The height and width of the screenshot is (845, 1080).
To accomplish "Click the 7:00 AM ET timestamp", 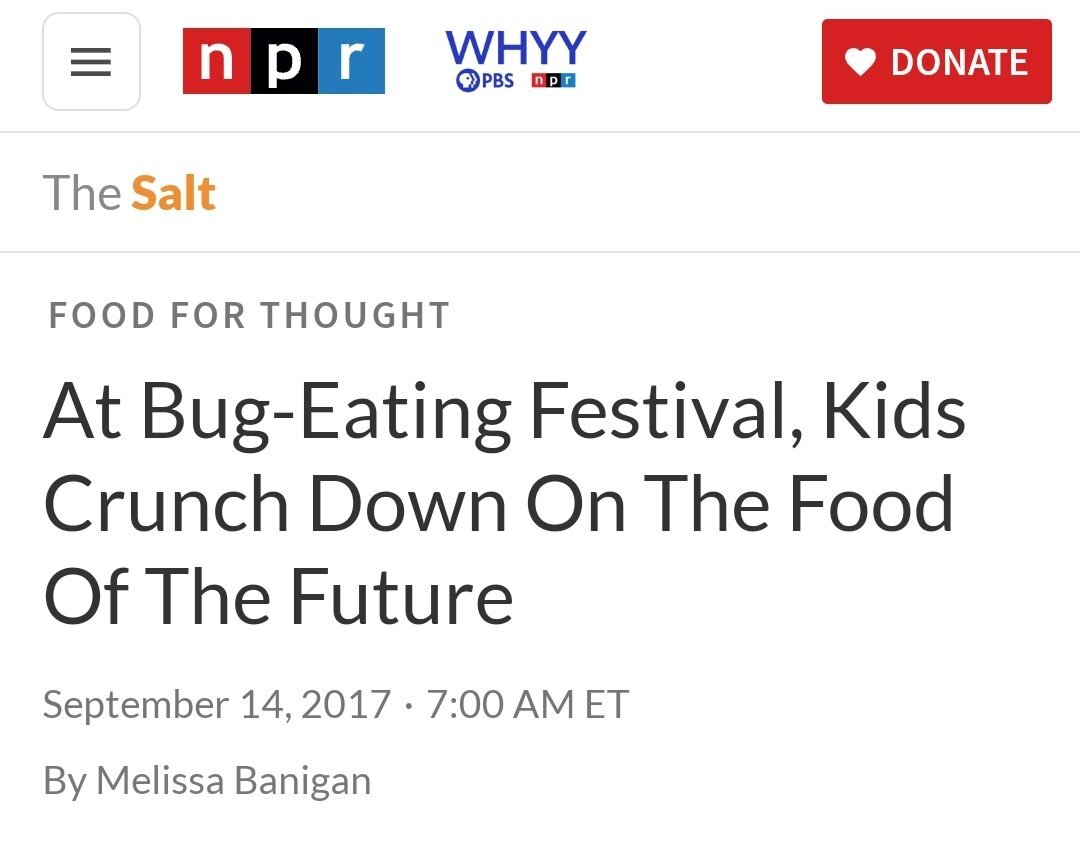I will (528, 705).
